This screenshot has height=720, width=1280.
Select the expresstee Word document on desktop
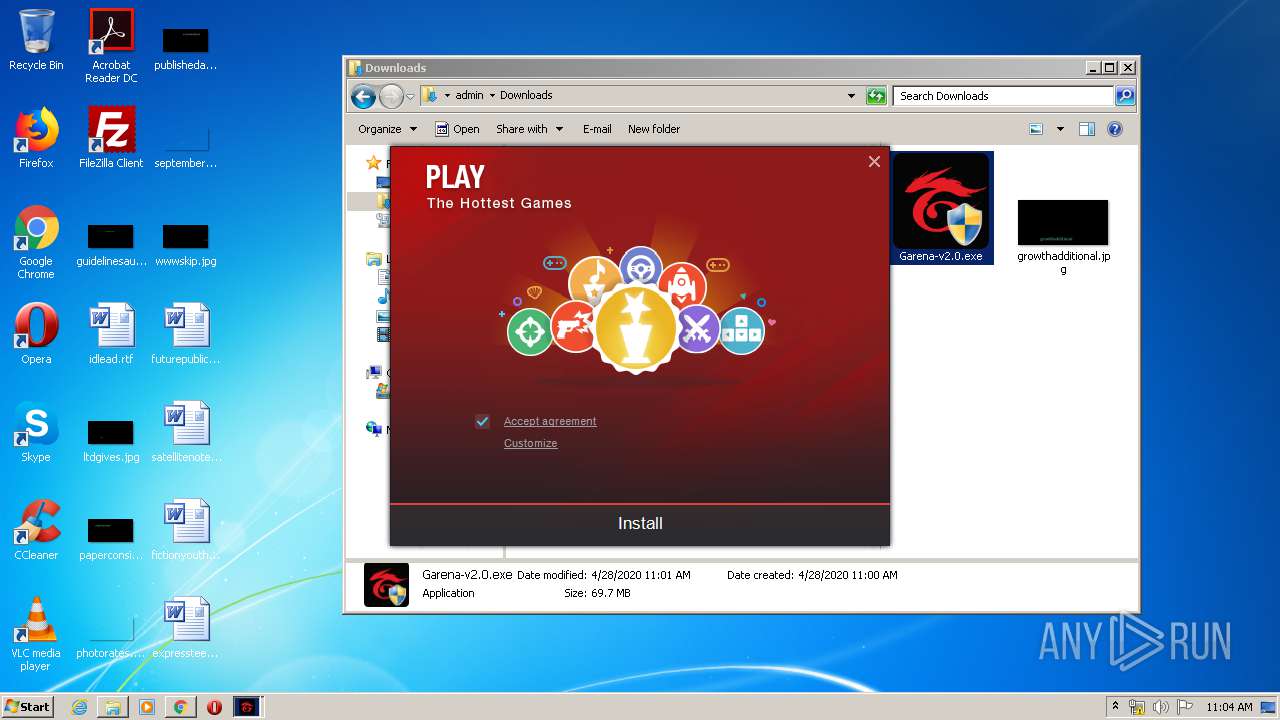[x=186, y=628]
